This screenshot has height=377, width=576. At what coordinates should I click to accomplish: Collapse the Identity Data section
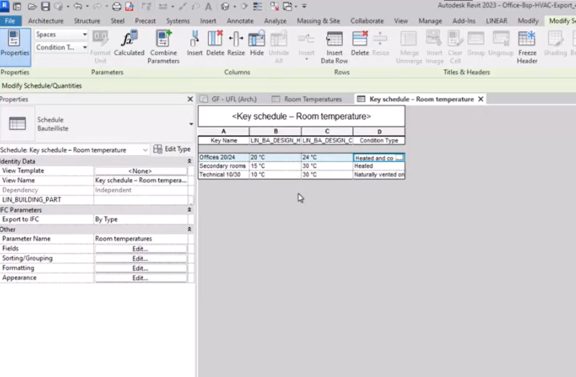190,161
